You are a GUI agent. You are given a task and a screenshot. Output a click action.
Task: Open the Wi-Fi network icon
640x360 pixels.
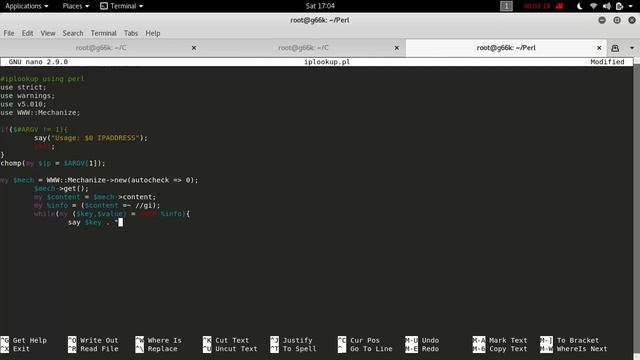click(593, 6)
